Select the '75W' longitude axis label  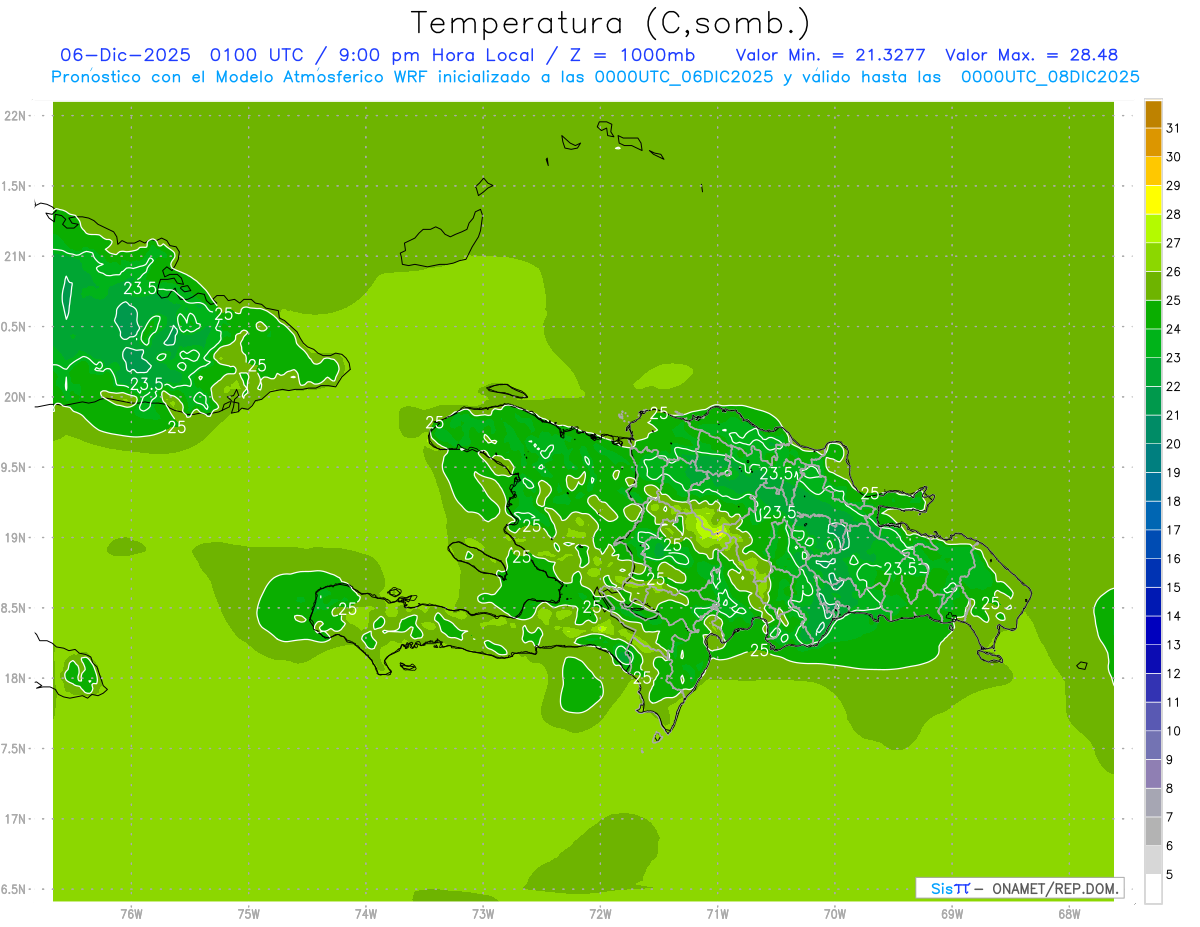click(x=249, y=914)
